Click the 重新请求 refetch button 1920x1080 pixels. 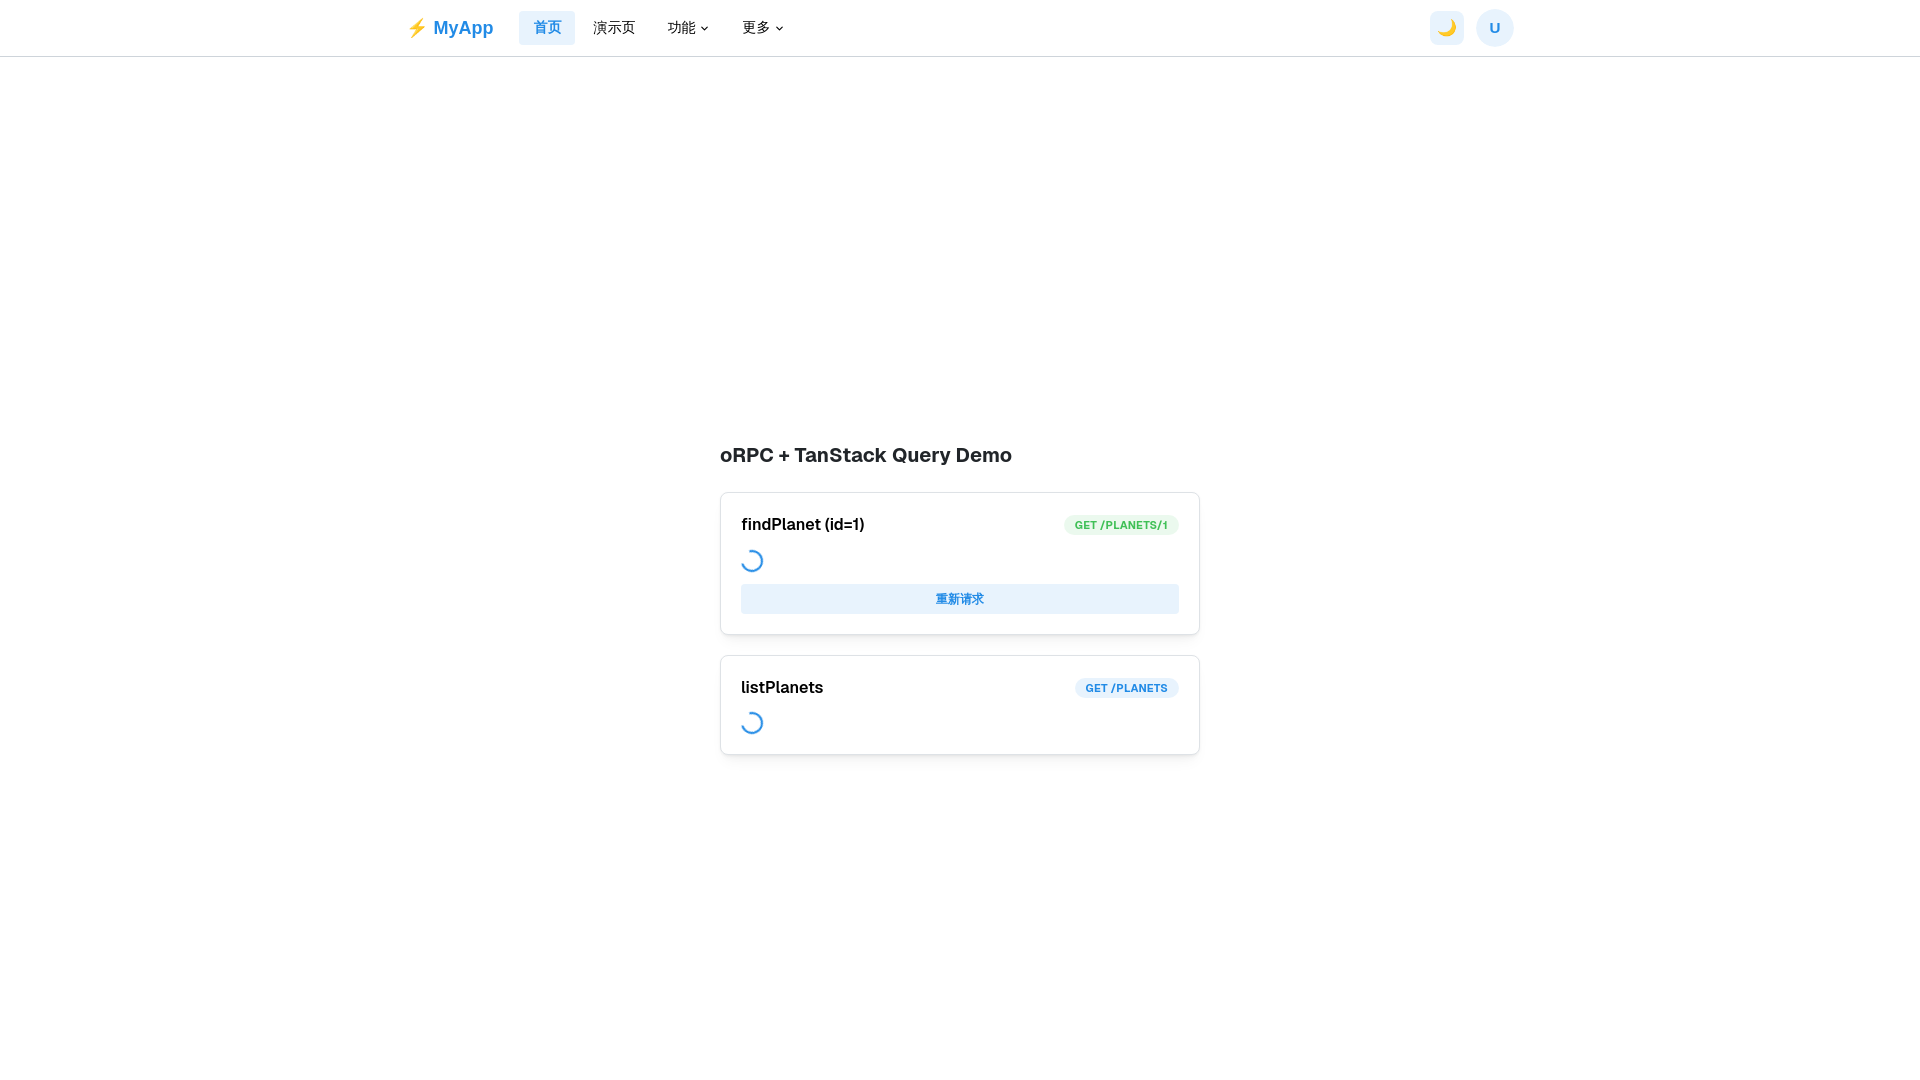click(960, 599)
